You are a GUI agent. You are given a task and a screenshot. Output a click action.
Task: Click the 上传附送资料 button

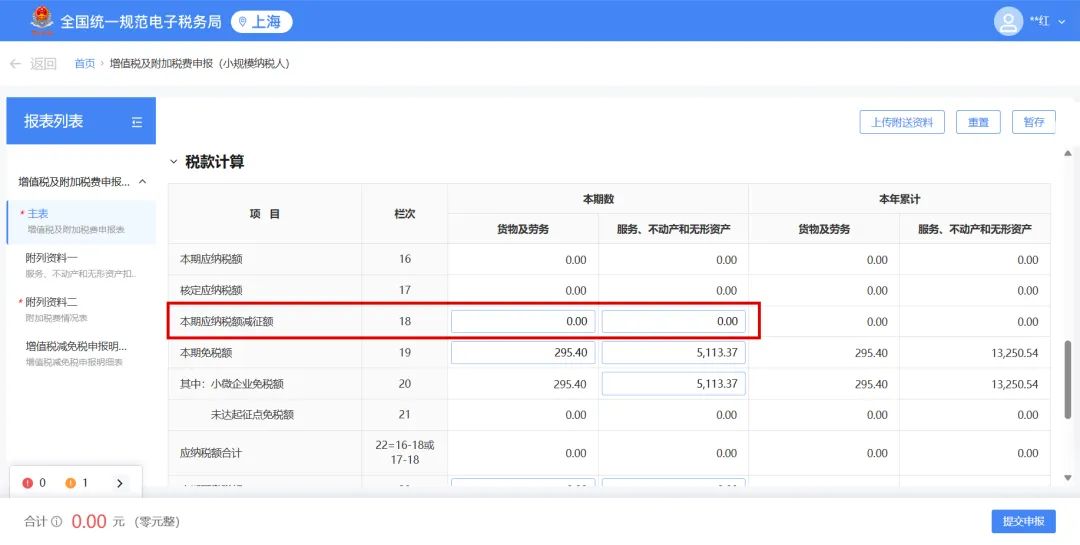pos(902,122)
